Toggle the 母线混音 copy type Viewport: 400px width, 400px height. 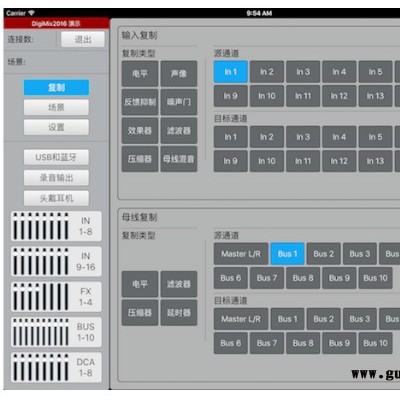click(x=179, y=159)
